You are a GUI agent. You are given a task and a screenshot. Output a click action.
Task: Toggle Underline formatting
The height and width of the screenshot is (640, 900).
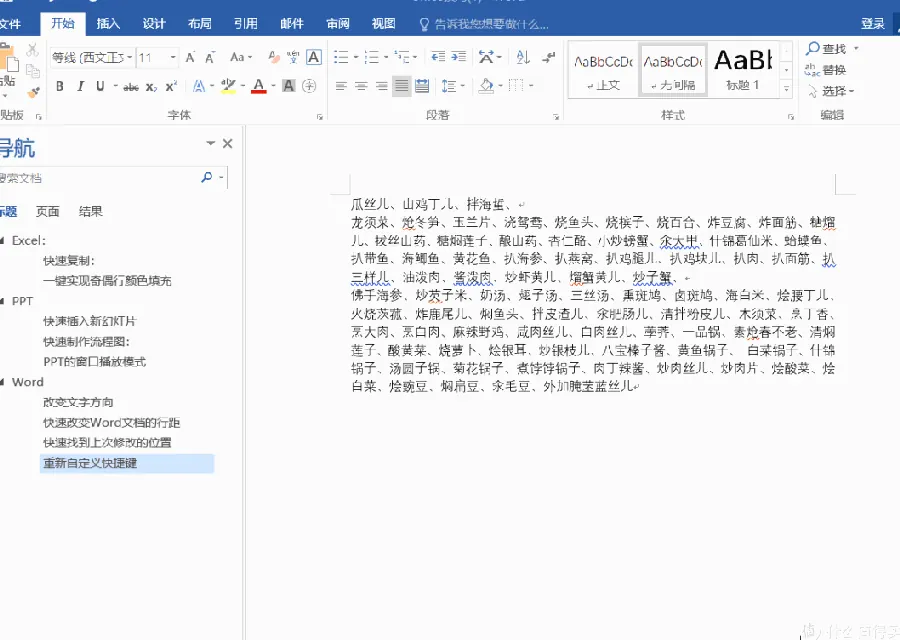[x=100, y=87]
